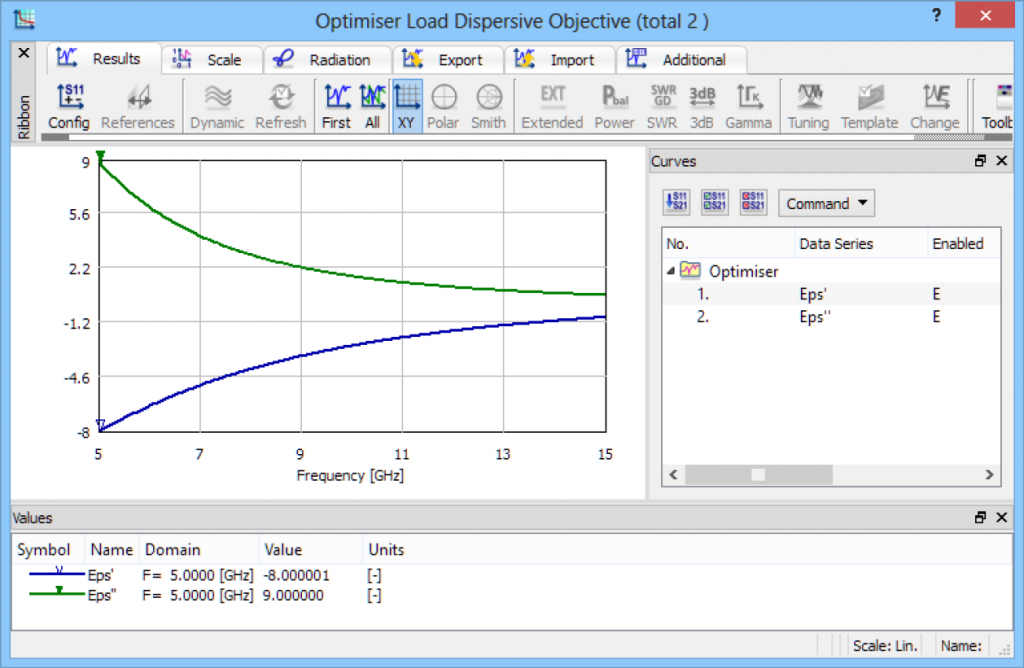Click the first S11/S21 icon in Curves panel
Viewport: 1024px width, 668px height.
(x=677, y=203)
